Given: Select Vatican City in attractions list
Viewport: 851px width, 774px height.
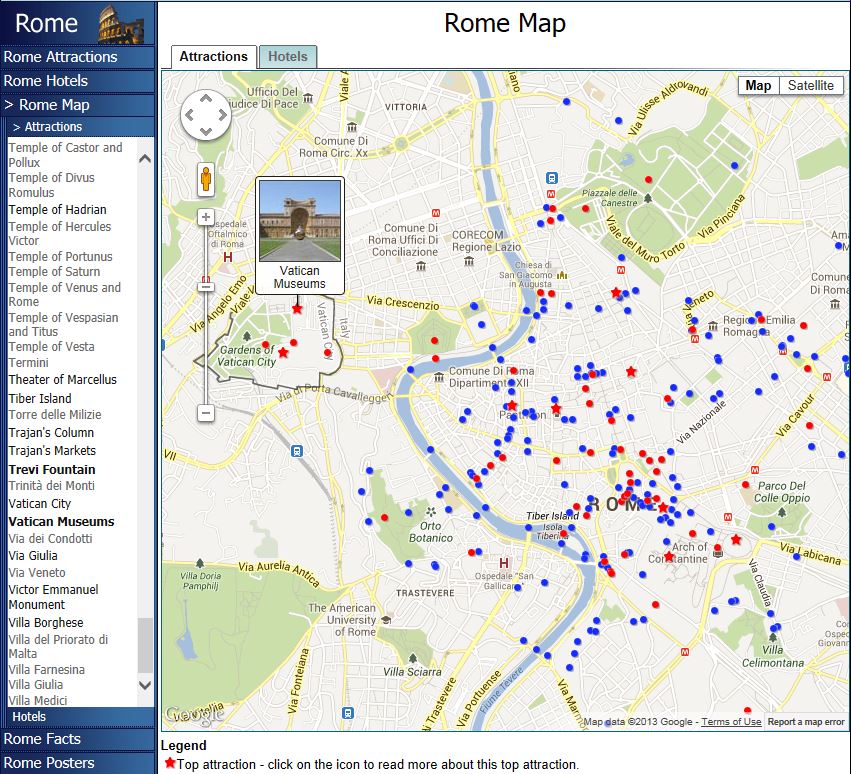Looking at the screenshot, I should [x=40, y=504].
